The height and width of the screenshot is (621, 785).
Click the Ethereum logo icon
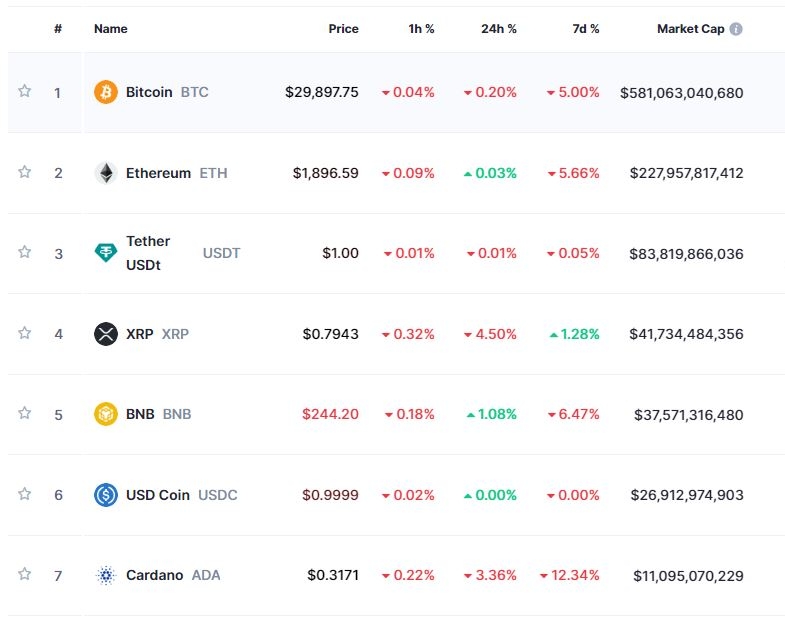click(105, 173)
